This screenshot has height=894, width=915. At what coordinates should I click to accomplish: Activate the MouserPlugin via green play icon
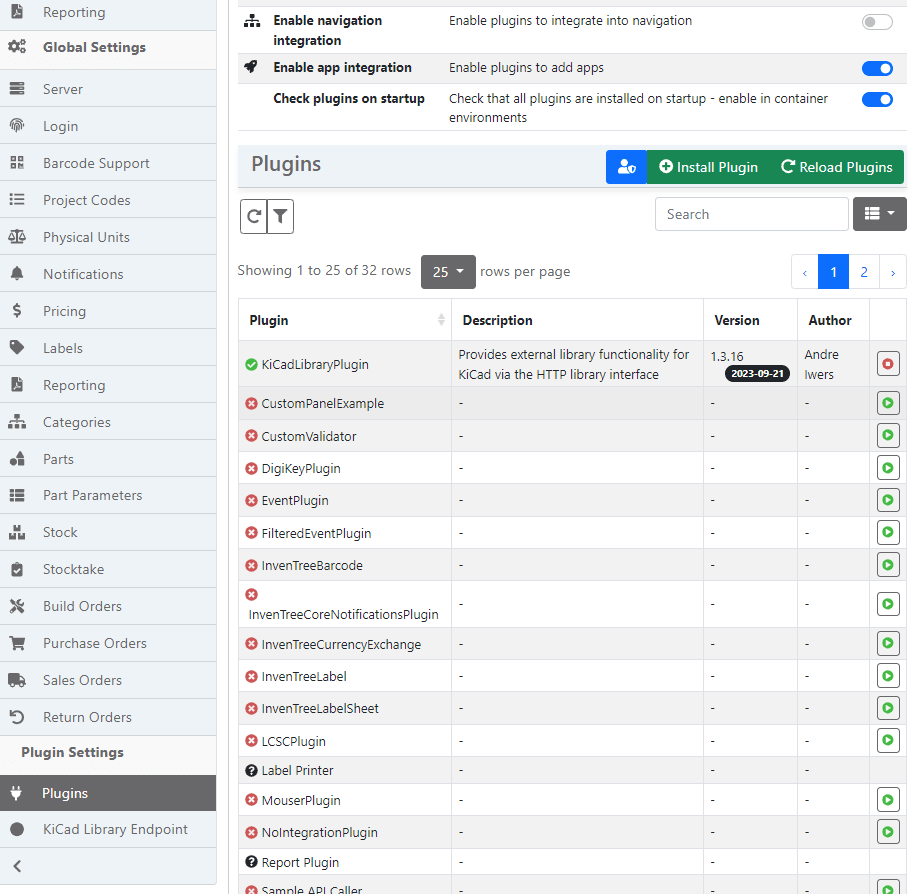888,799
